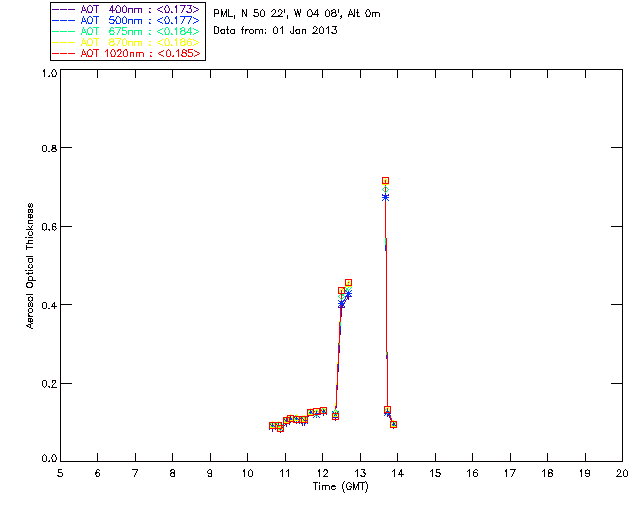This screenshot has height=512, width=640.
Task: Click the y-axis tick label '0.4'
Action: 49,305
